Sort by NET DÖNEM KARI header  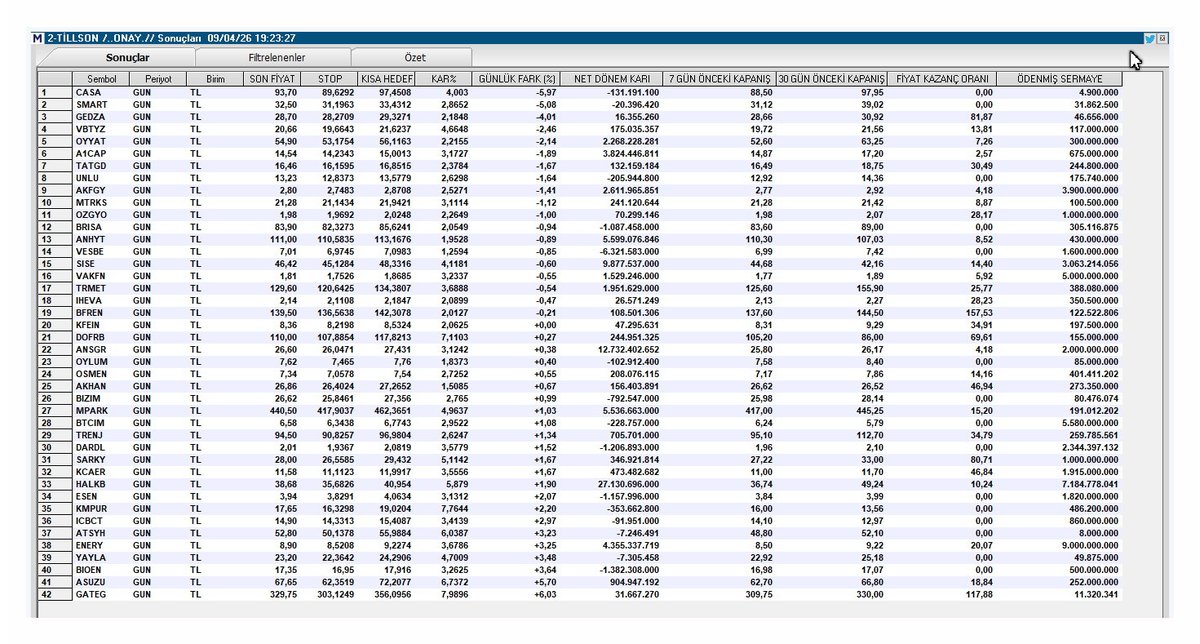(x=611, y=79)
